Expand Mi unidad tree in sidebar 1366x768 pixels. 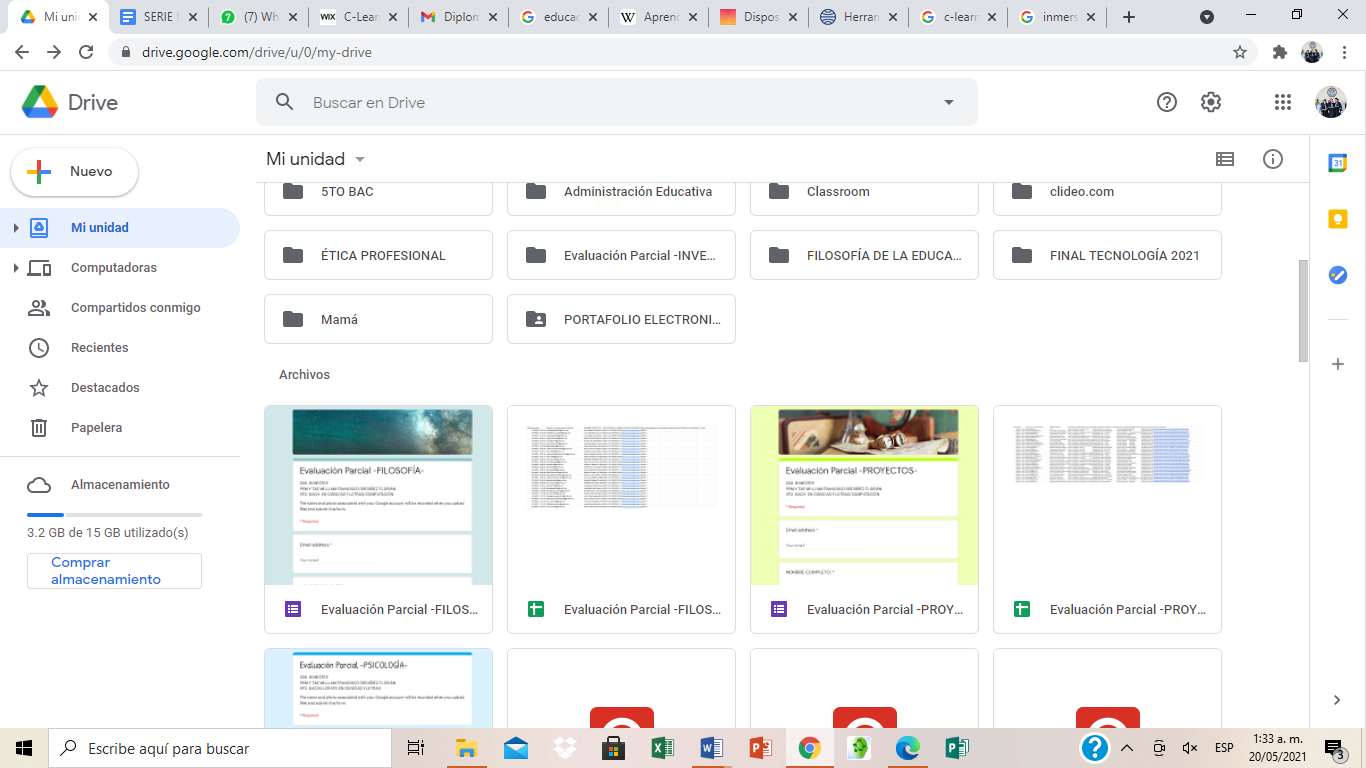pos(15,228)
